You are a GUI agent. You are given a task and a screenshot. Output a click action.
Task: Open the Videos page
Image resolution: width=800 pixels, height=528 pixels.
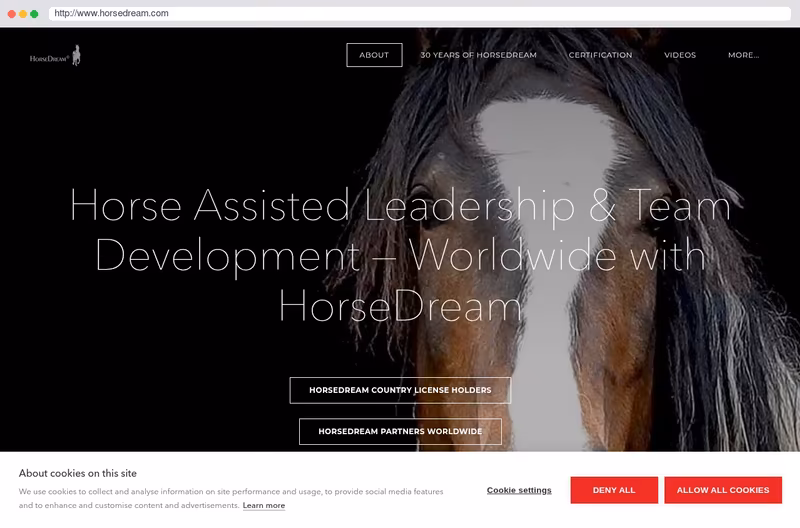pyautogui.click(x=680, y=55)
